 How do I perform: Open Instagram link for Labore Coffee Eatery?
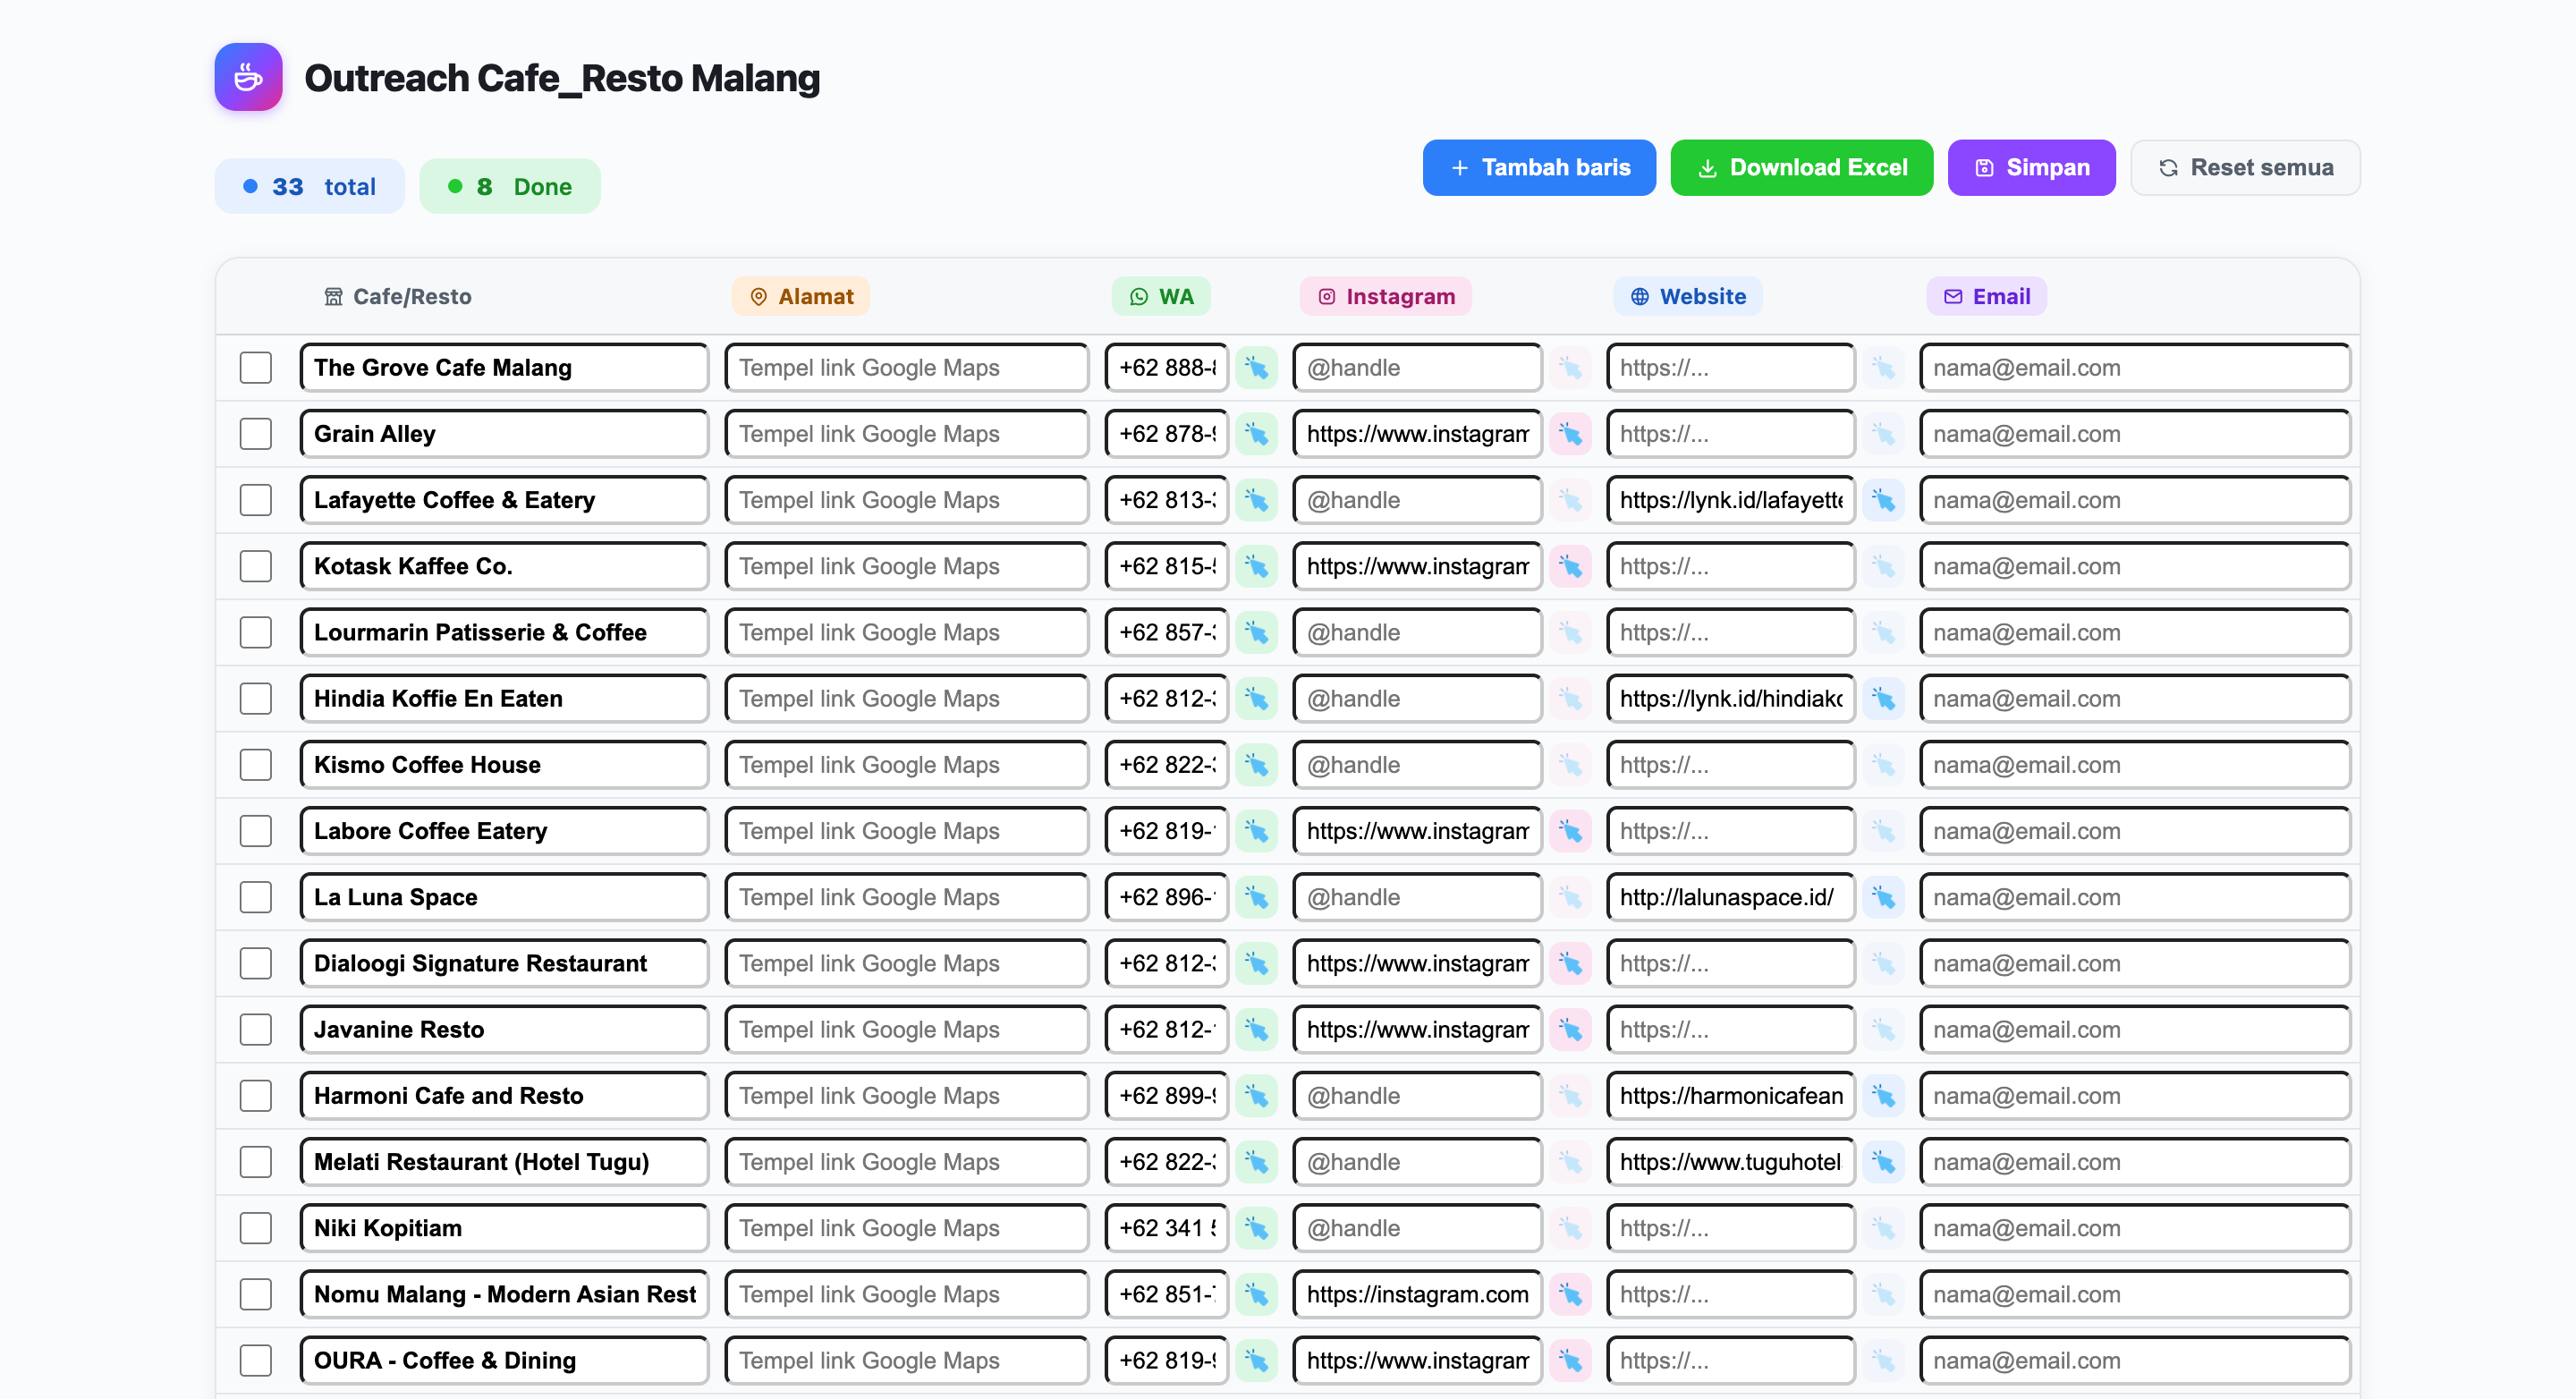tap(1570, 831)
